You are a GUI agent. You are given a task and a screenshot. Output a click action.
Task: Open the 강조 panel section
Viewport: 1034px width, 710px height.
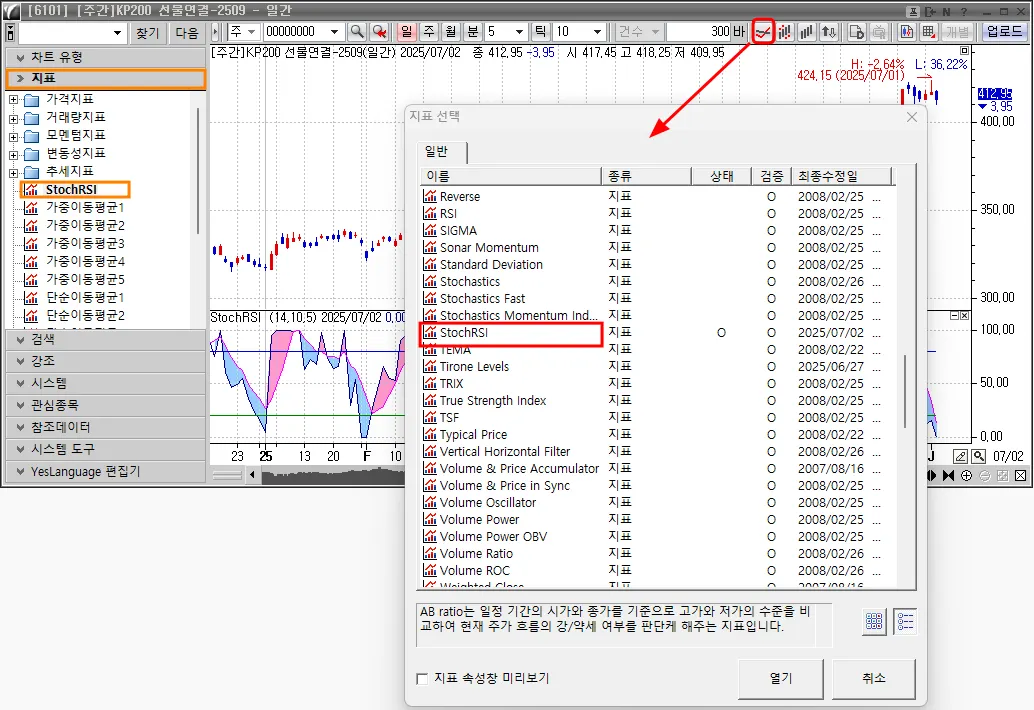point(106,361)
